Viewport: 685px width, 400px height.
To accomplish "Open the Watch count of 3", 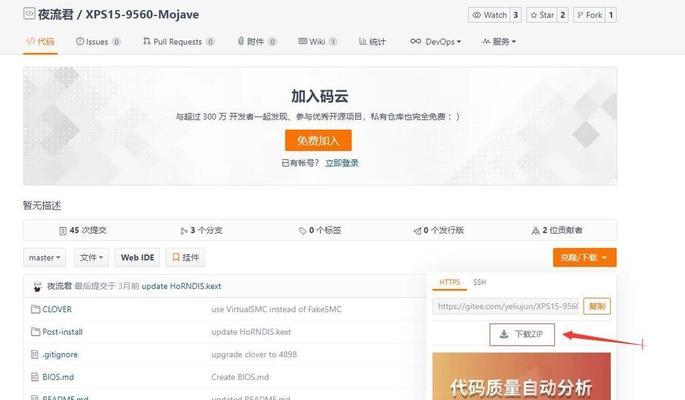I will tap(515, 15).
